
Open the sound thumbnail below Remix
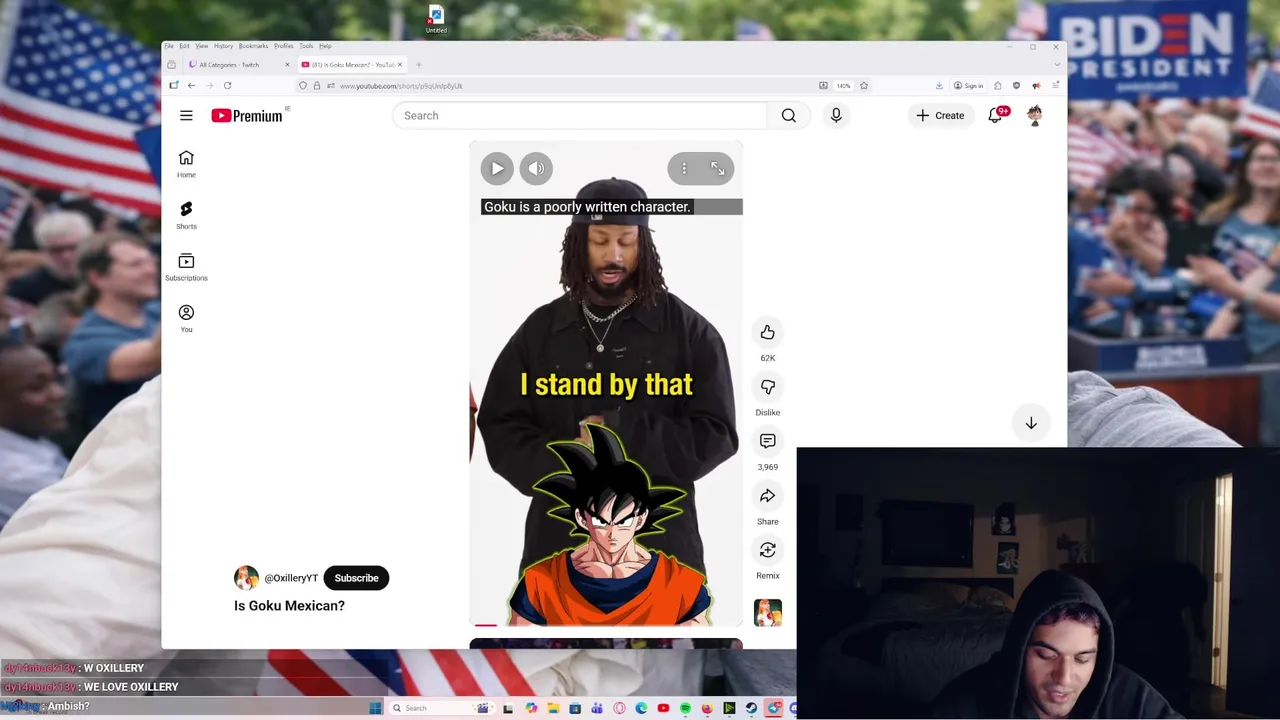[x=768, y=612]
